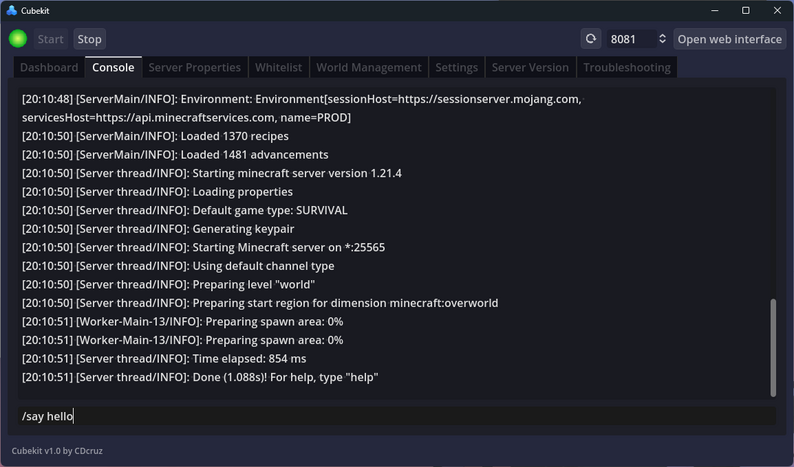Open the World Management tab
The image size is (794, 467).
[369, 67]
